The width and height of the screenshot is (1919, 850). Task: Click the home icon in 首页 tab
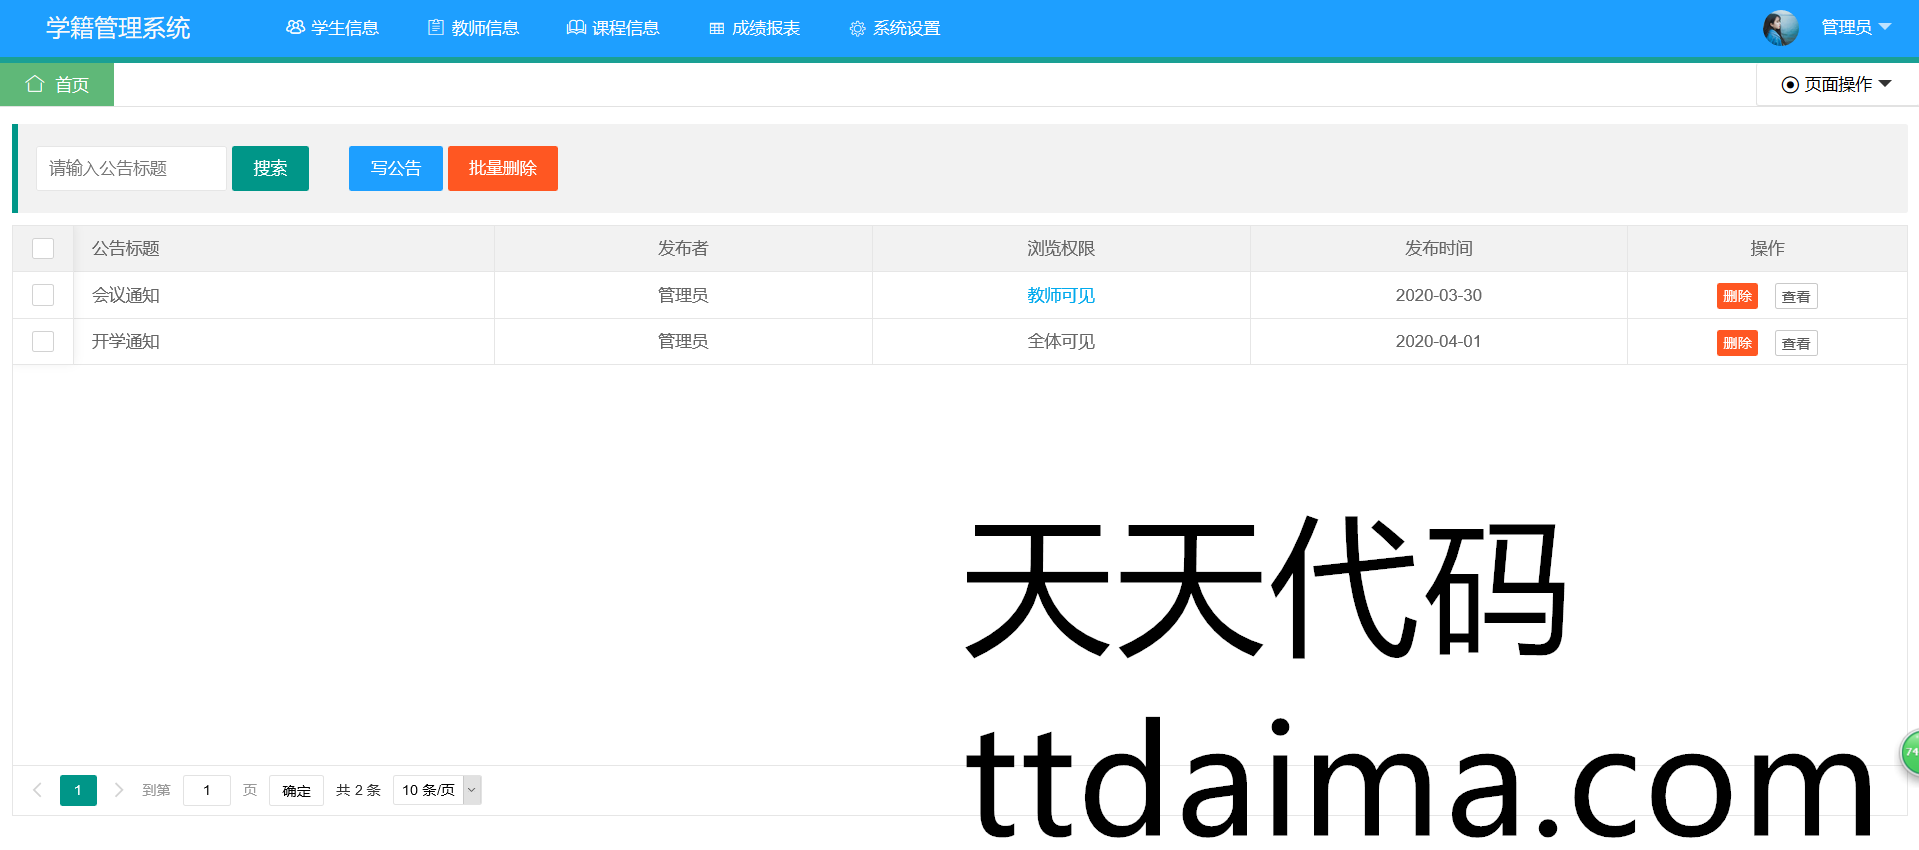pyautogui.click(x=35, y=84)
